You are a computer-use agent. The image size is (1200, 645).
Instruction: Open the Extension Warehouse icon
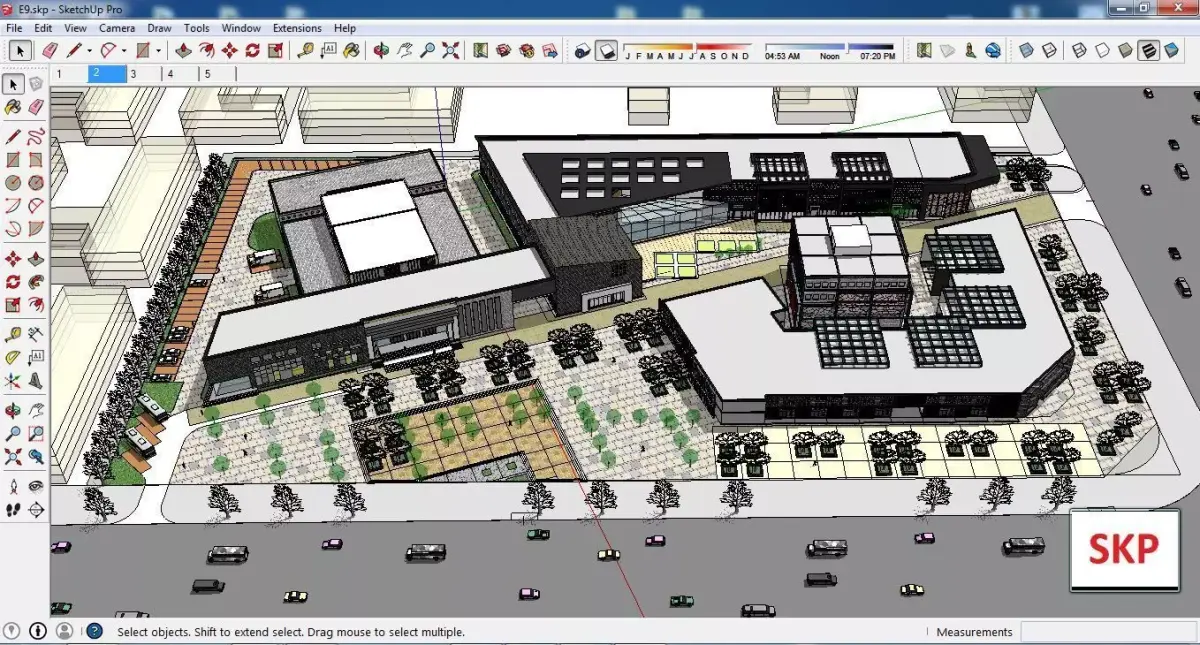(x=527, y=50)
